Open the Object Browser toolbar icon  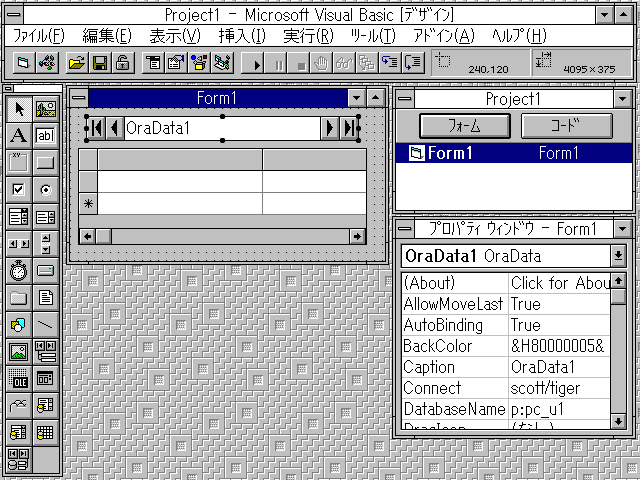pyautogui.click(x=199, y=63)
